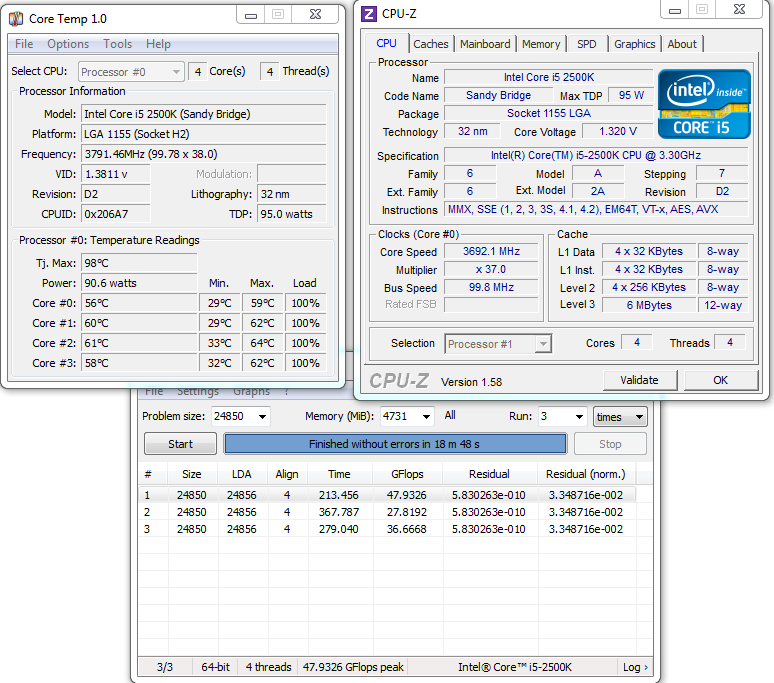This screenshot has height=683, width=774.
Task: Click the CPUID value 0x206A7
Action: [x=116, y=214]
